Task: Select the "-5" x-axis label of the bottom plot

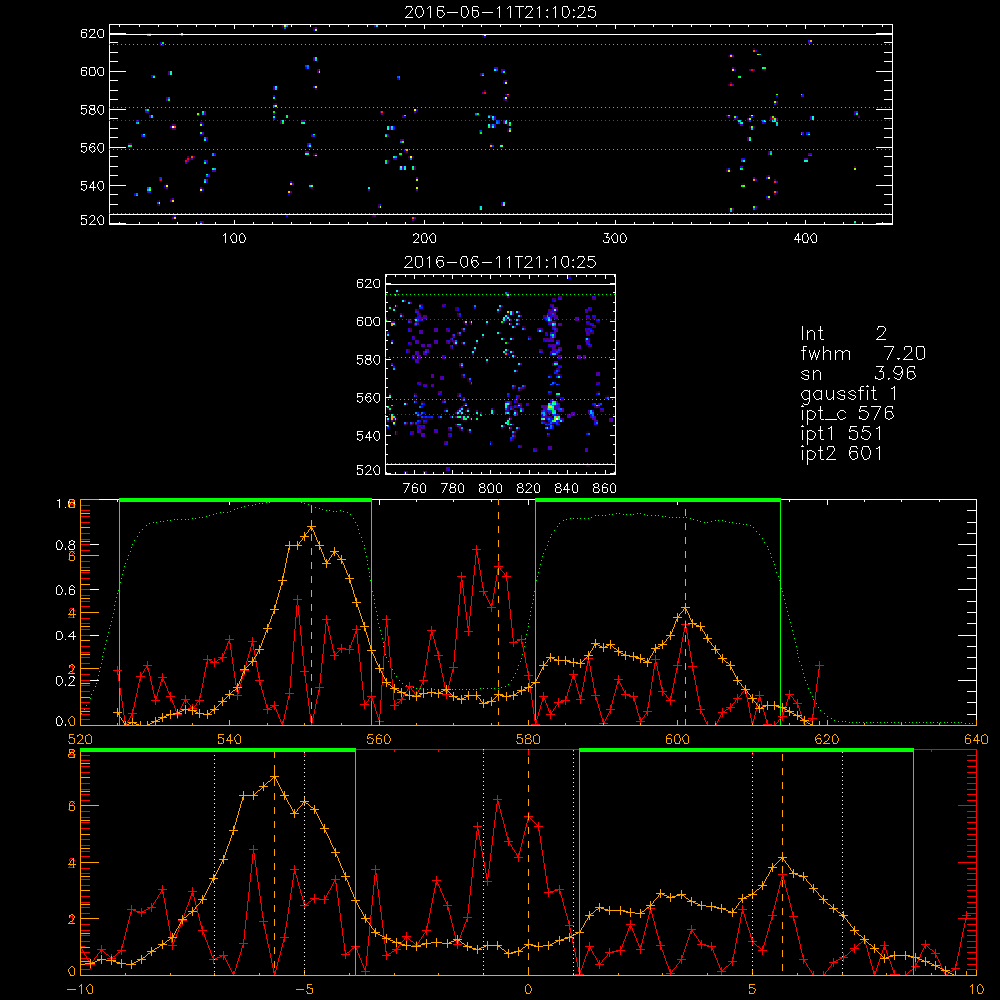Action: [304, 989]
